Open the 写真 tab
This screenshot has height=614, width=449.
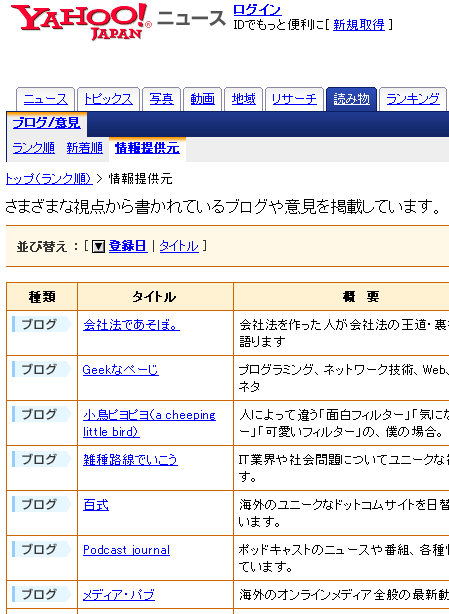[x=161, y=99]
